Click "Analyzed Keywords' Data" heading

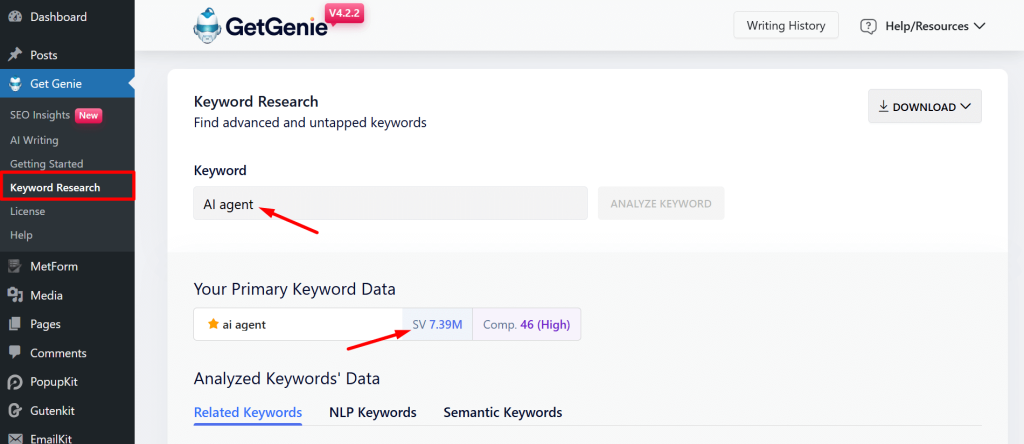pyautogui.click(x=287, y=378)
